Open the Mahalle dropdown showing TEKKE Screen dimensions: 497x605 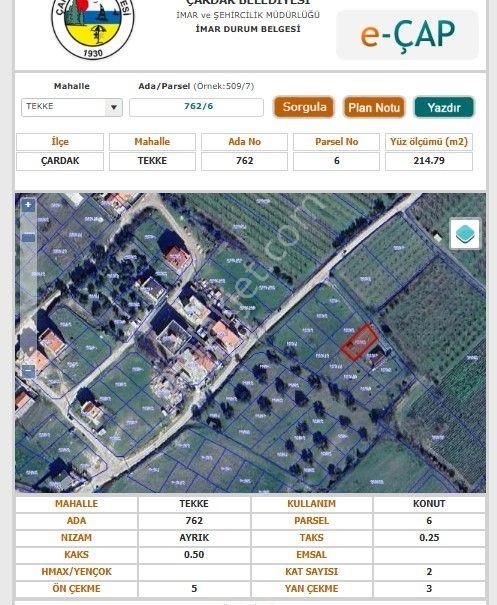72,107
